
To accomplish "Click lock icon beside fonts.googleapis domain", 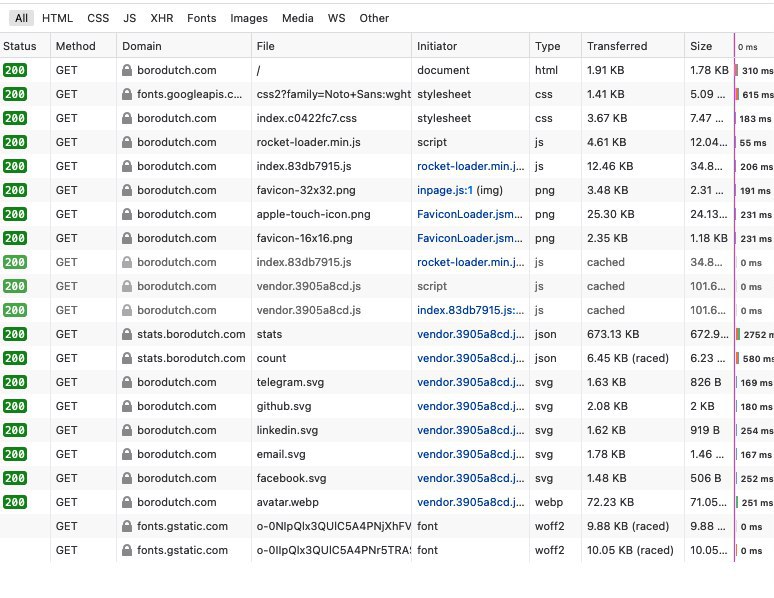I will [x=127, y=94].
